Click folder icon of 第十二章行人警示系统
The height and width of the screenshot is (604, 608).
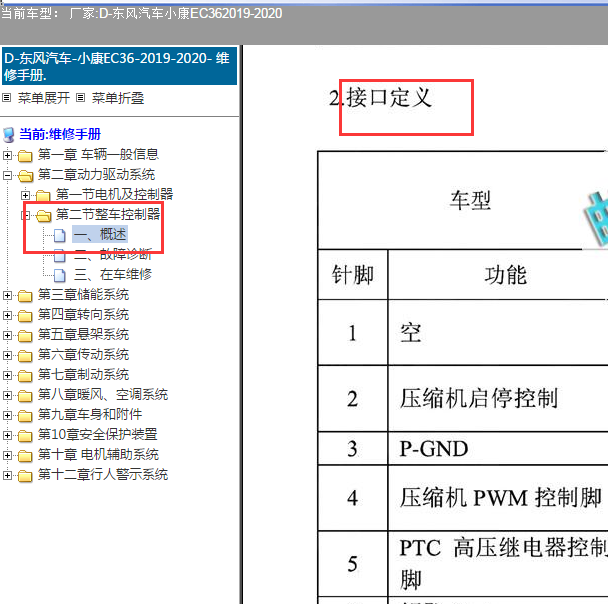coord(25,476)
